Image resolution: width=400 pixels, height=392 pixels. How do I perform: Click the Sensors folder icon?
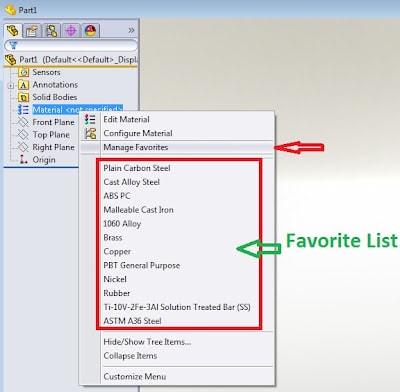(23, 72)
